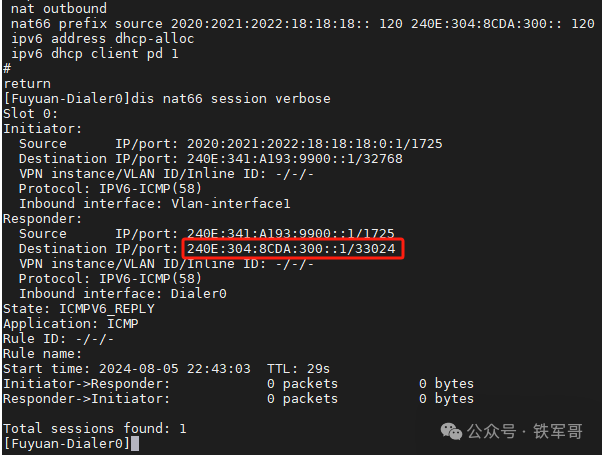Click the WeChat logo icon in watermark
Viewport: 602px width, 455px height.
click(451, 431)
